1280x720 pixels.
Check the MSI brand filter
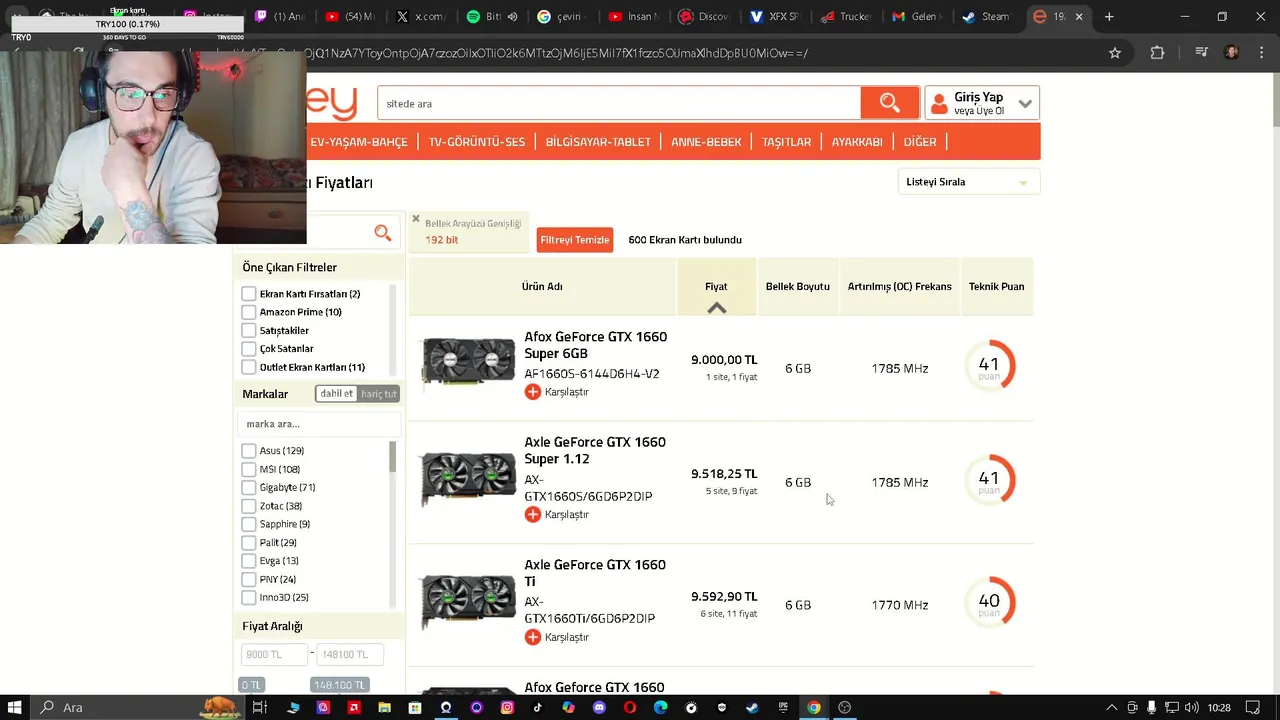click(x=249, y=469)
